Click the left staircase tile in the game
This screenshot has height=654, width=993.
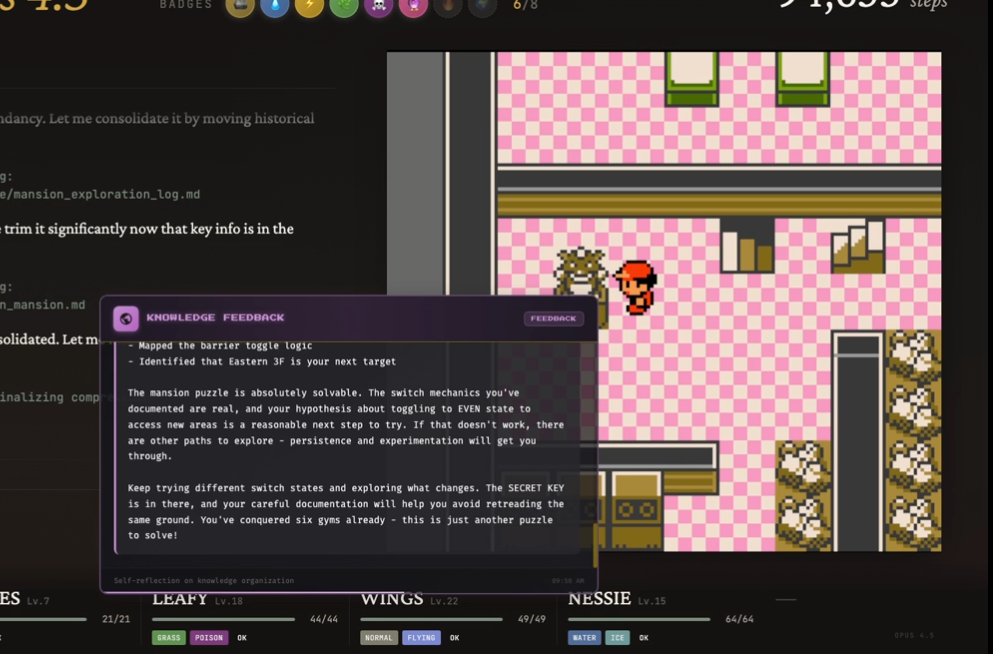point(747,246)
